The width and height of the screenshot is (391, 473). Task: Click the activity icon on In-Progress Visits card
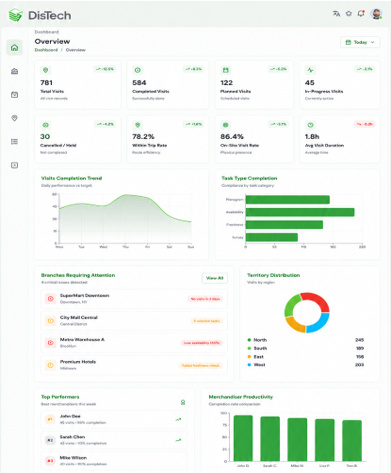pos(310,70)
